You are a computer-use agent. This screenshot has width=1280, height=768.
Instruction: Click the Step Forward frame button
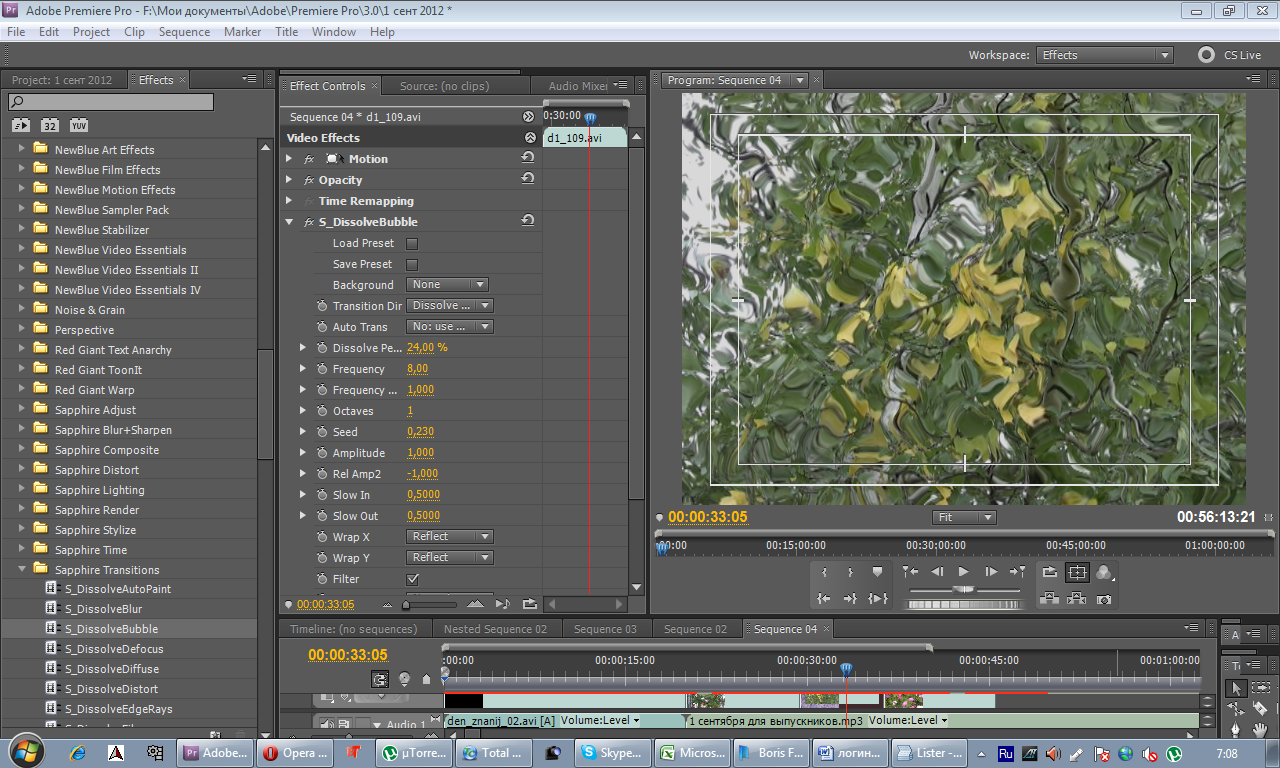coord(991,572)
